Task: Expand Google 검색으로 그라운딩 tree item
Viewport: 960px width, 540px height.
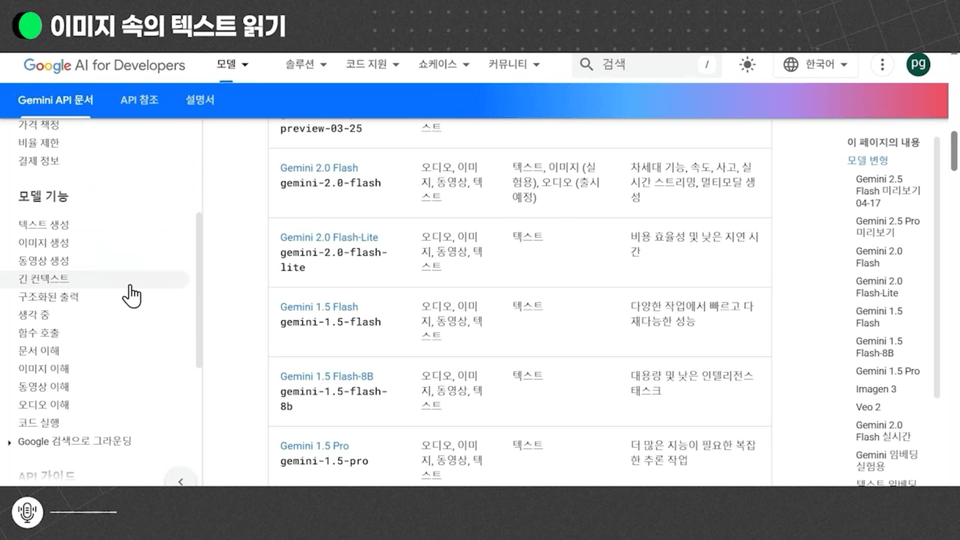Action: coord(9,442)
